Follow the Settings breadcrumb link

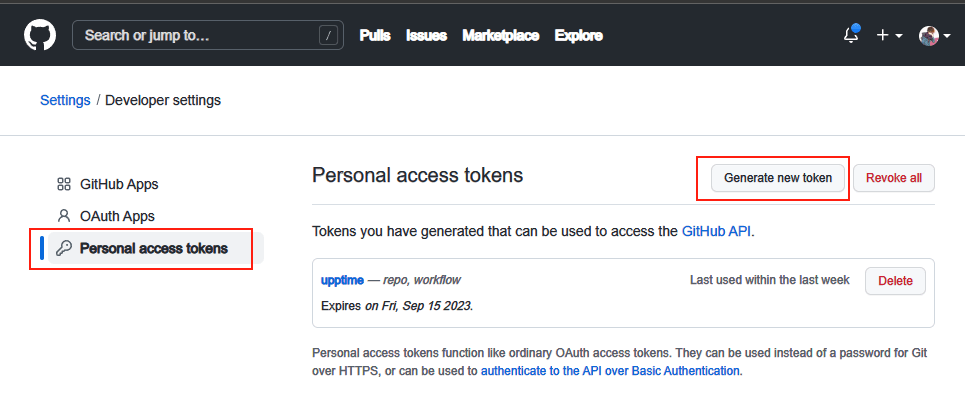click(x=65, y=100)
